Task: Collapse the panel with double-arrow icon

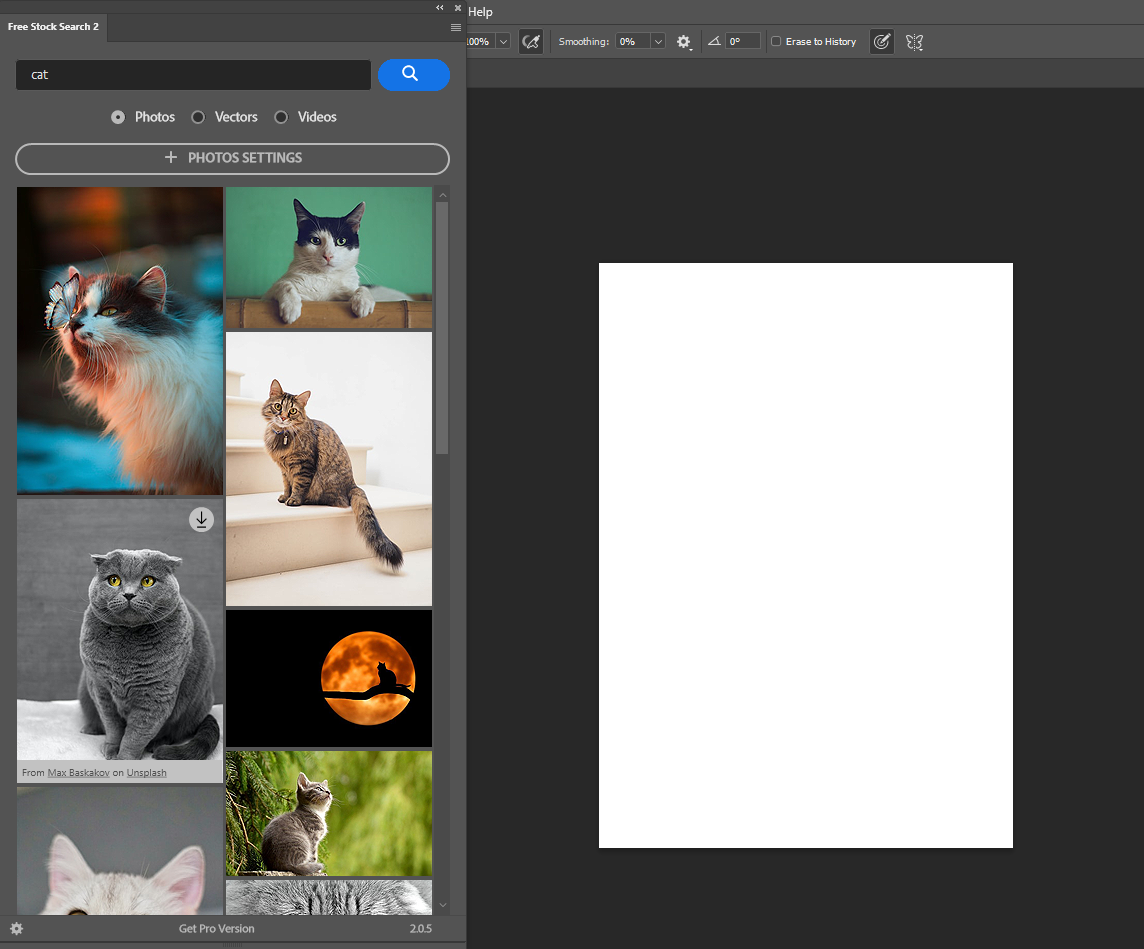Action: point(440,7)
